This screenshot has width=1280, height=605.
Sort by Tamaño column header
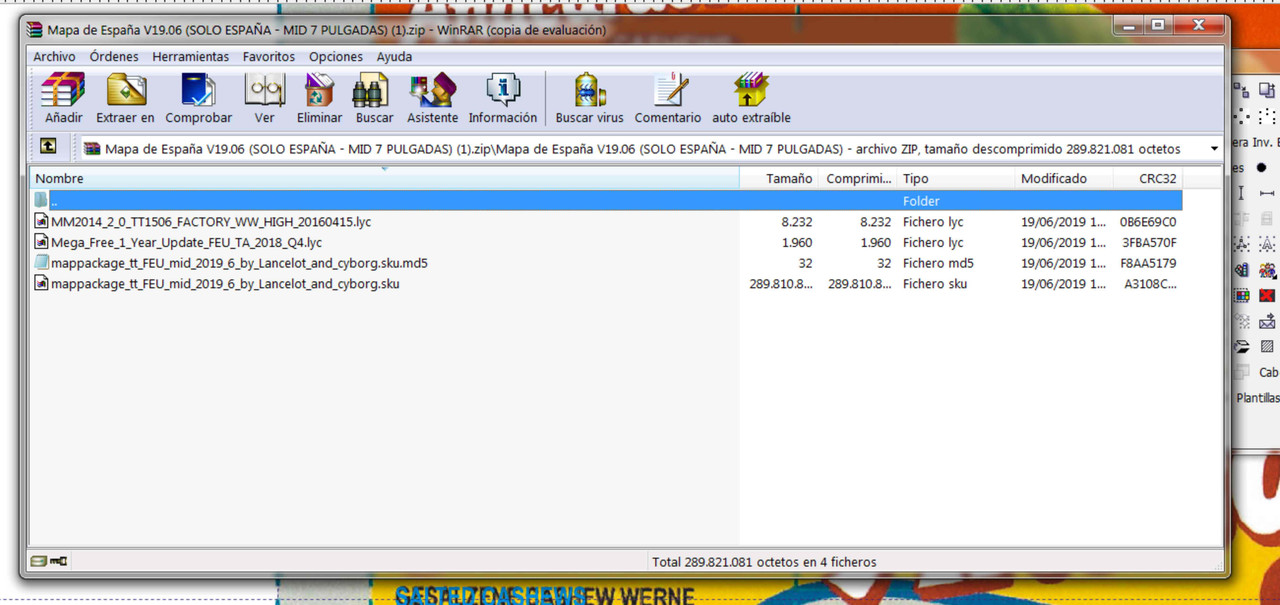click(778, 178)
